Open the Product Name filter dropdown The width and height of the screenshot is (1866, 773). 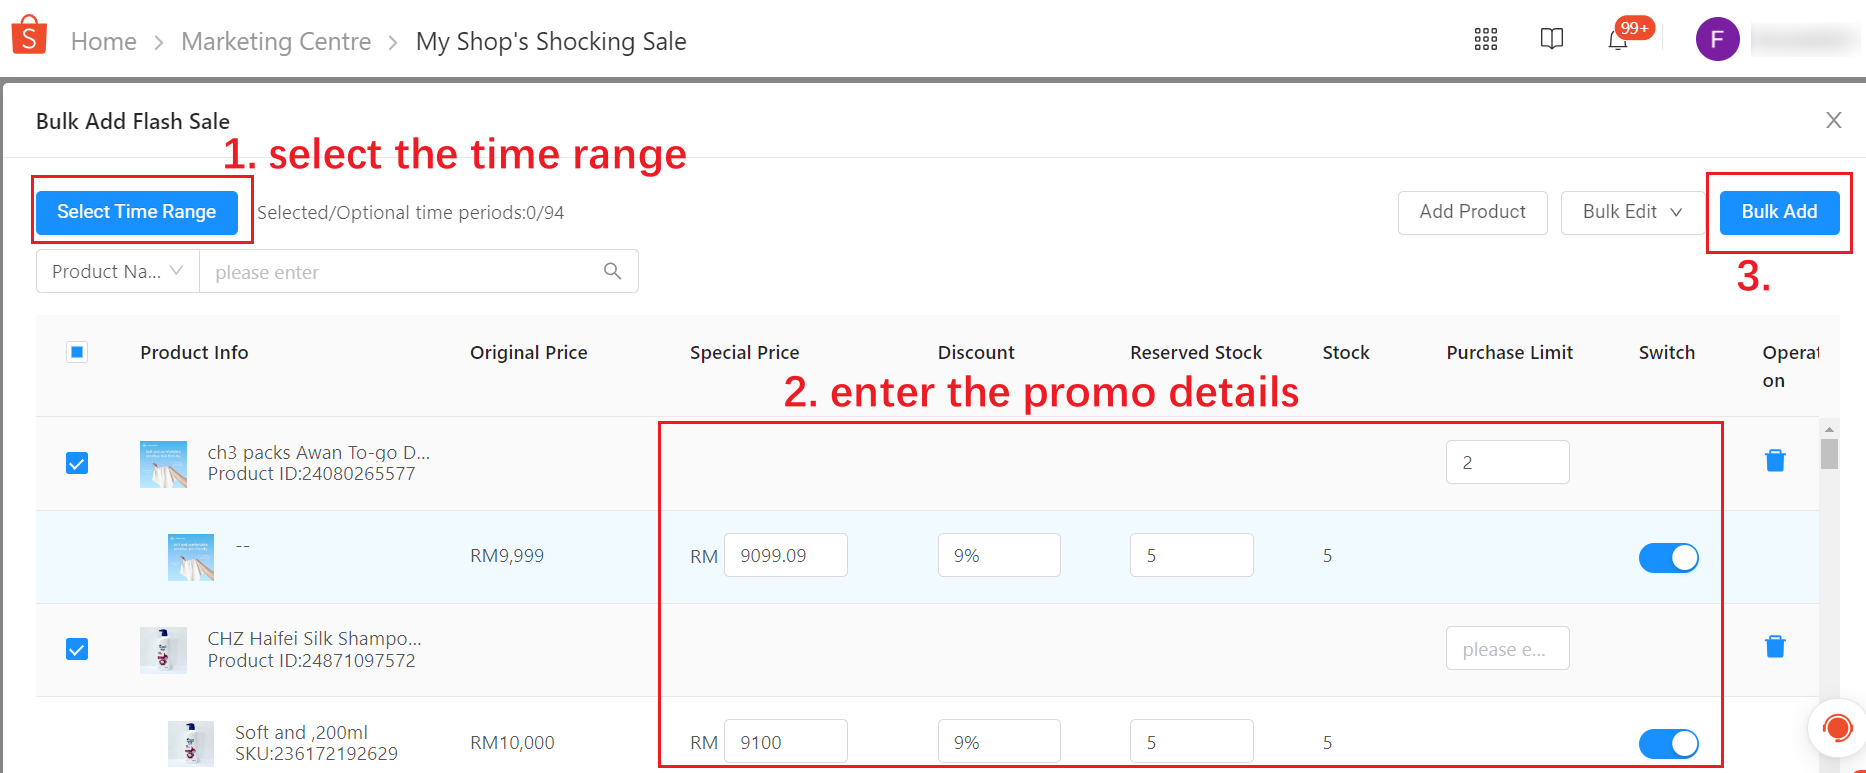coord(116,271)
